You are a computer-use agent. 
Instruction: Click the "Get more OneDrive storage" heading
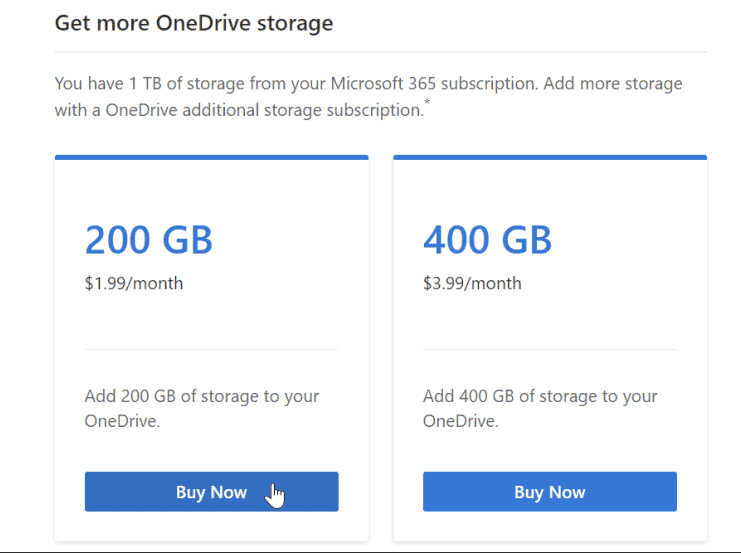tap(193, 23)
